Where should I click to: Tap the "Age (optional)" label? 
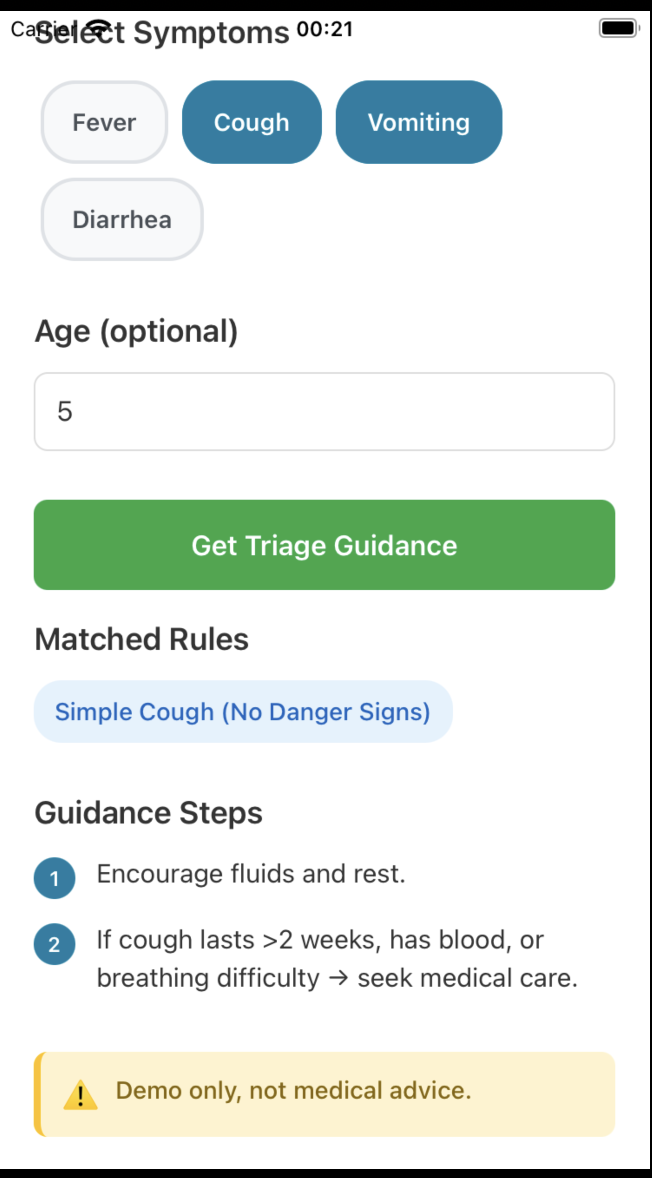tap(136, 331)
